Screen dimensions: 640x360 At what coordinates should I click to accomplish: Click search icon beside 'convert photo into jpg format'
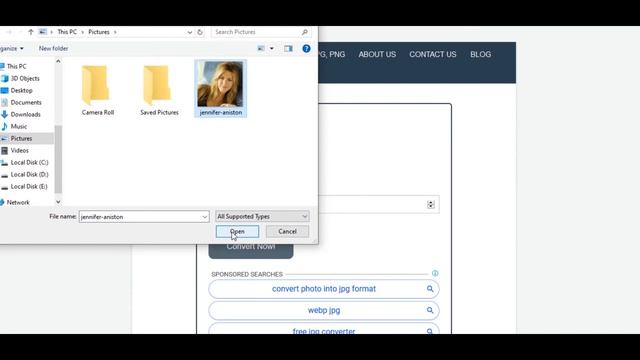pos(430,289)
